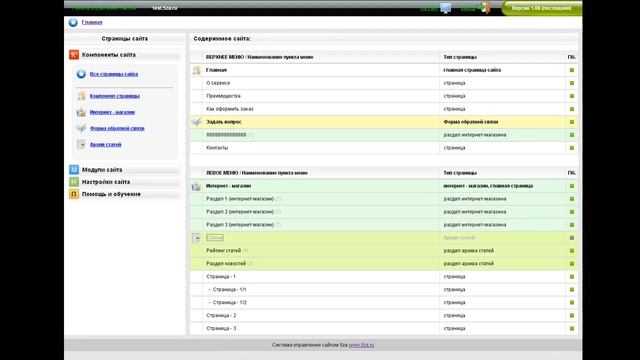Image resolution: width=640 pixels, height=360 pixels.
Task: Select the Раздел 3 (интернет-магазин) row
Action: (384, 225)
